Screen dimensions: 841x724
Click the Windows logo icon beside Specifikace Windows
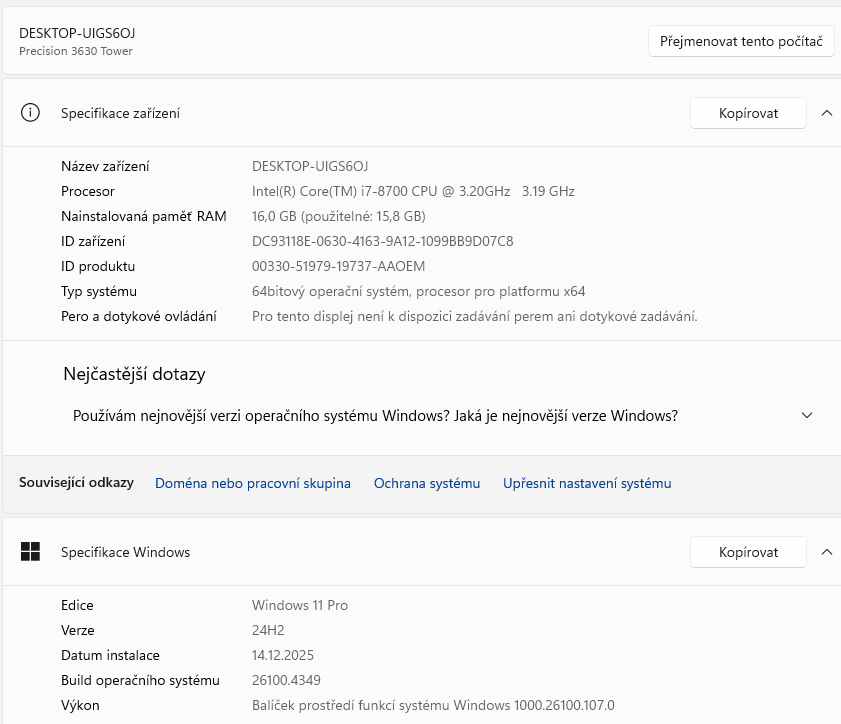(x=30, y=552)
